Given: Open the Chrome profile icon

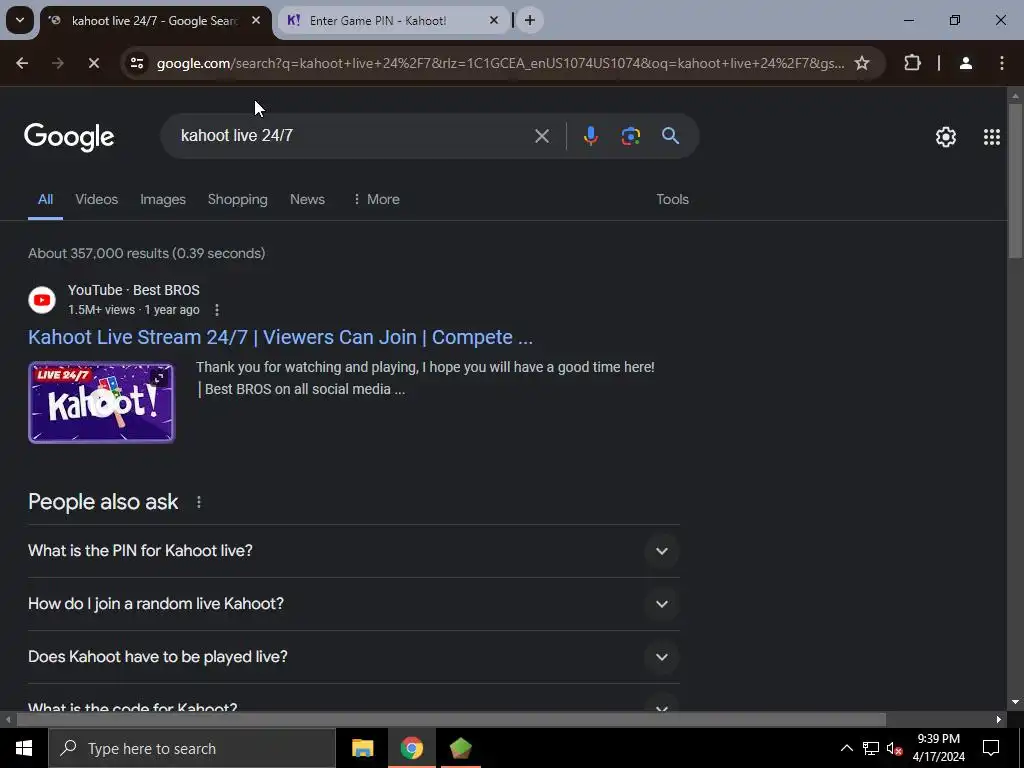Looking at the screenshot, I should 966,63.
